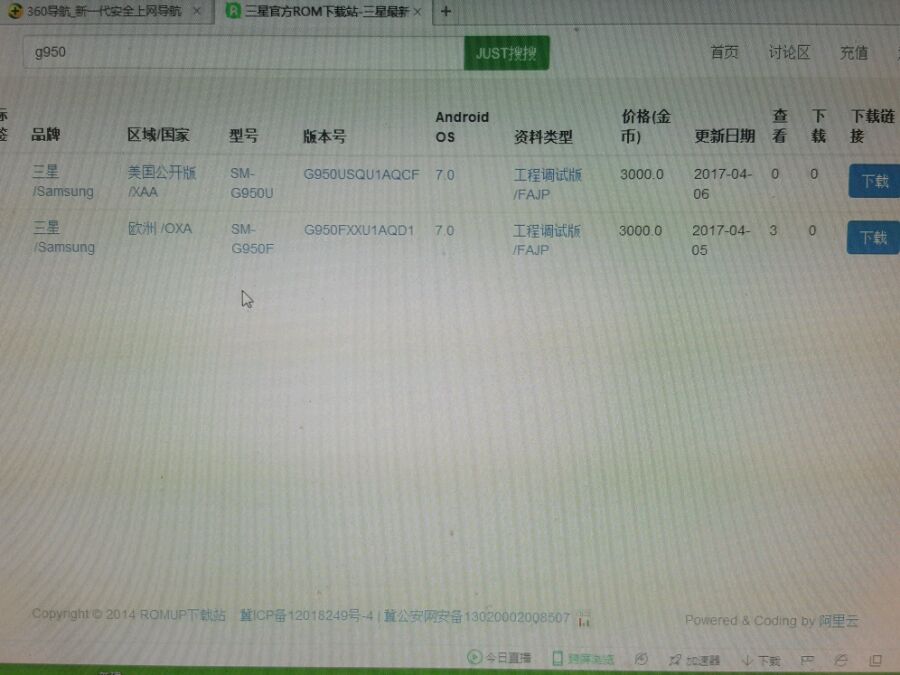Click price 3000.0 in G950F row
The image size is (900, 675).
(x=640, y=231)
